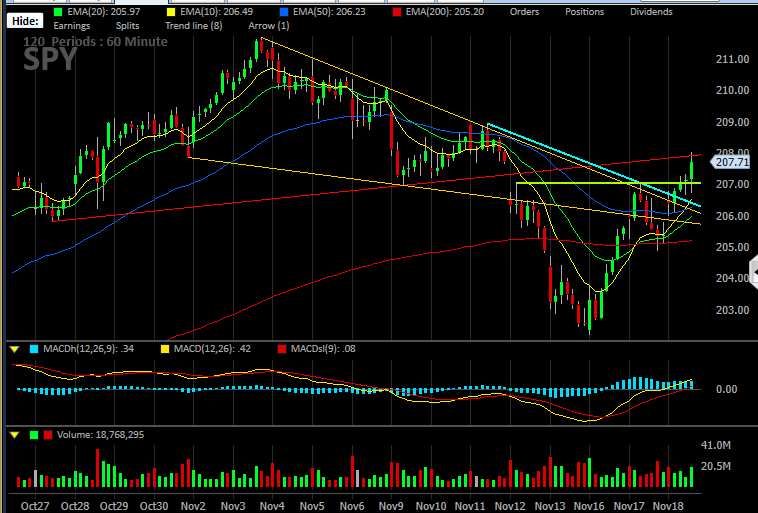Click the Hide: button
758x513 pixels.
click(x=25, y=21)
